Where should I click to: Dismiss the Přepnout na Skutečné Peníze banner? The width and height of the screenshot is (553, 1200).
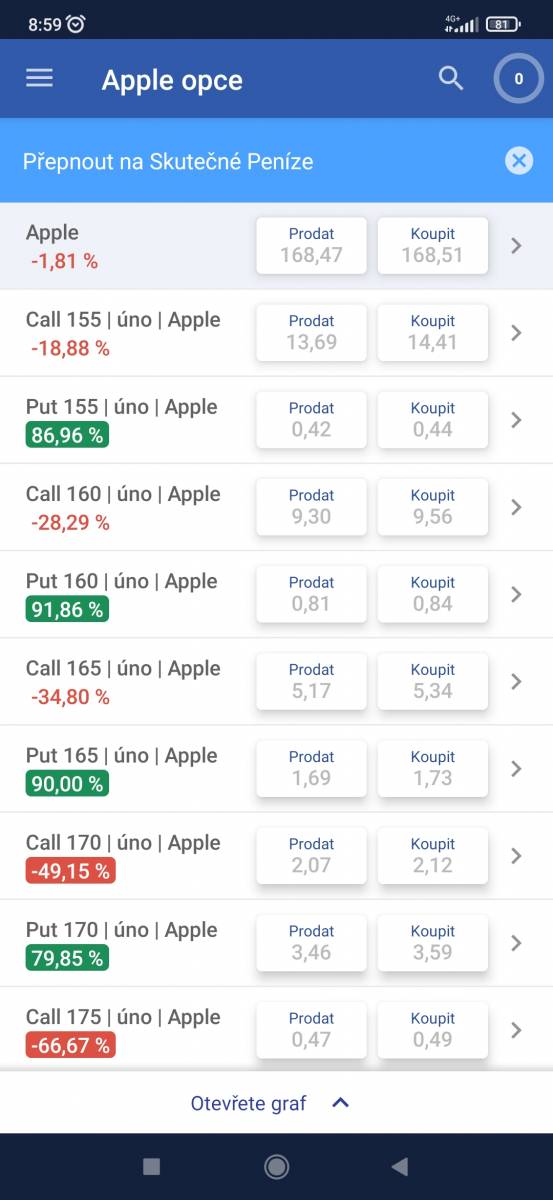coord(518,160)
